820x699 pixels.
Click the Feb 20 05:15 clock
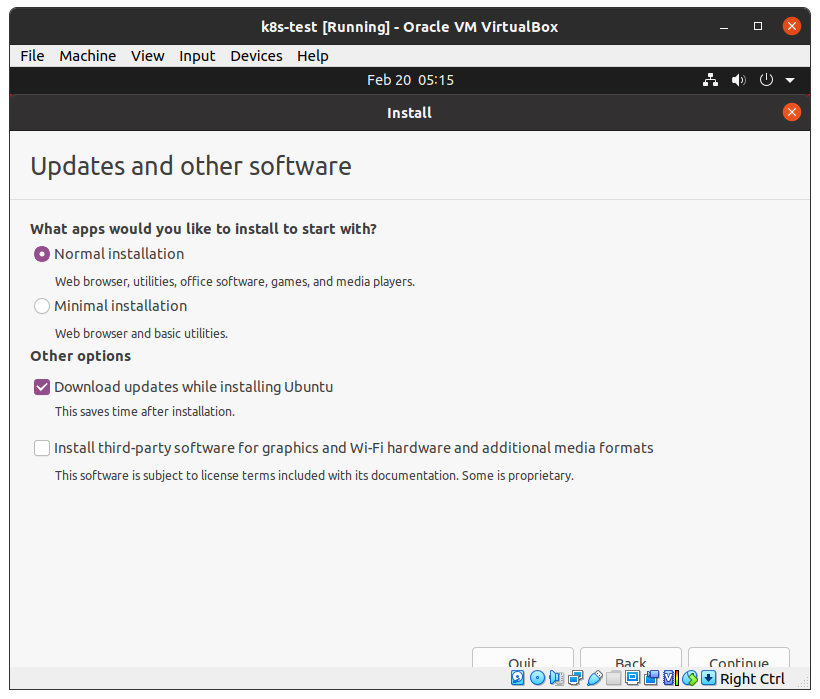[410, 80]
